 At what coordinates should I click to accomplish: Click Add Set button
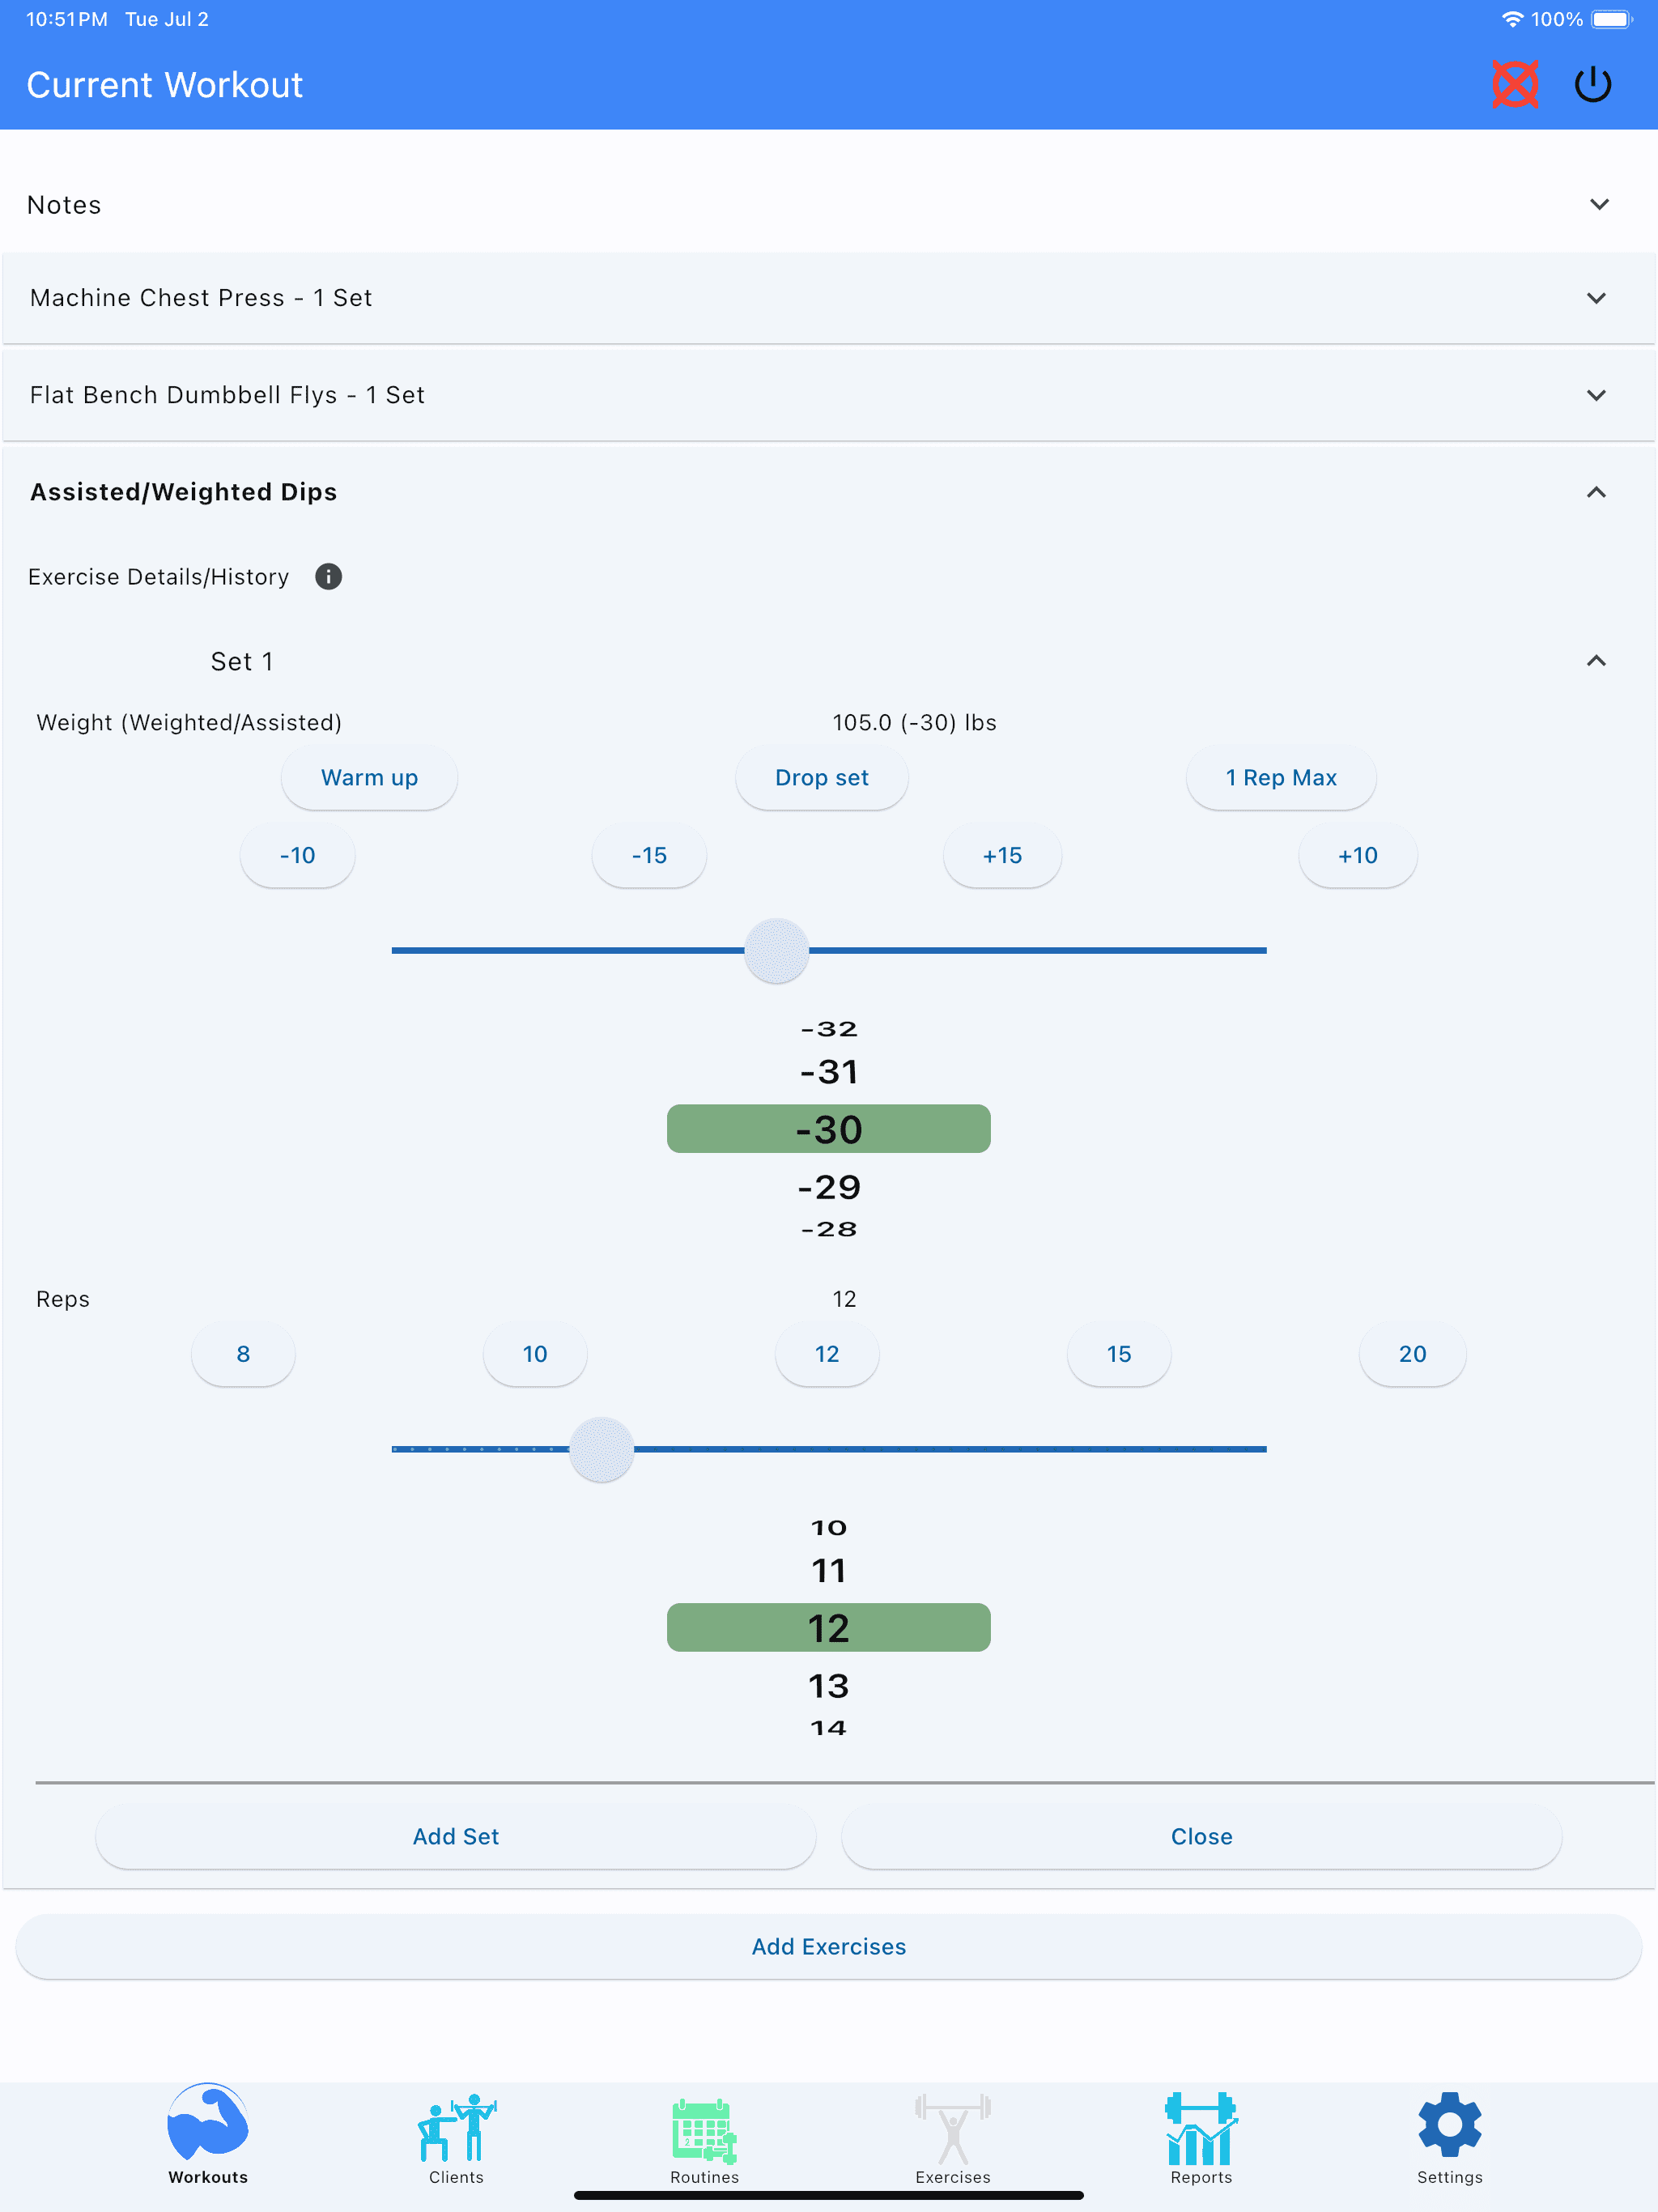(x=454, y=1836)
